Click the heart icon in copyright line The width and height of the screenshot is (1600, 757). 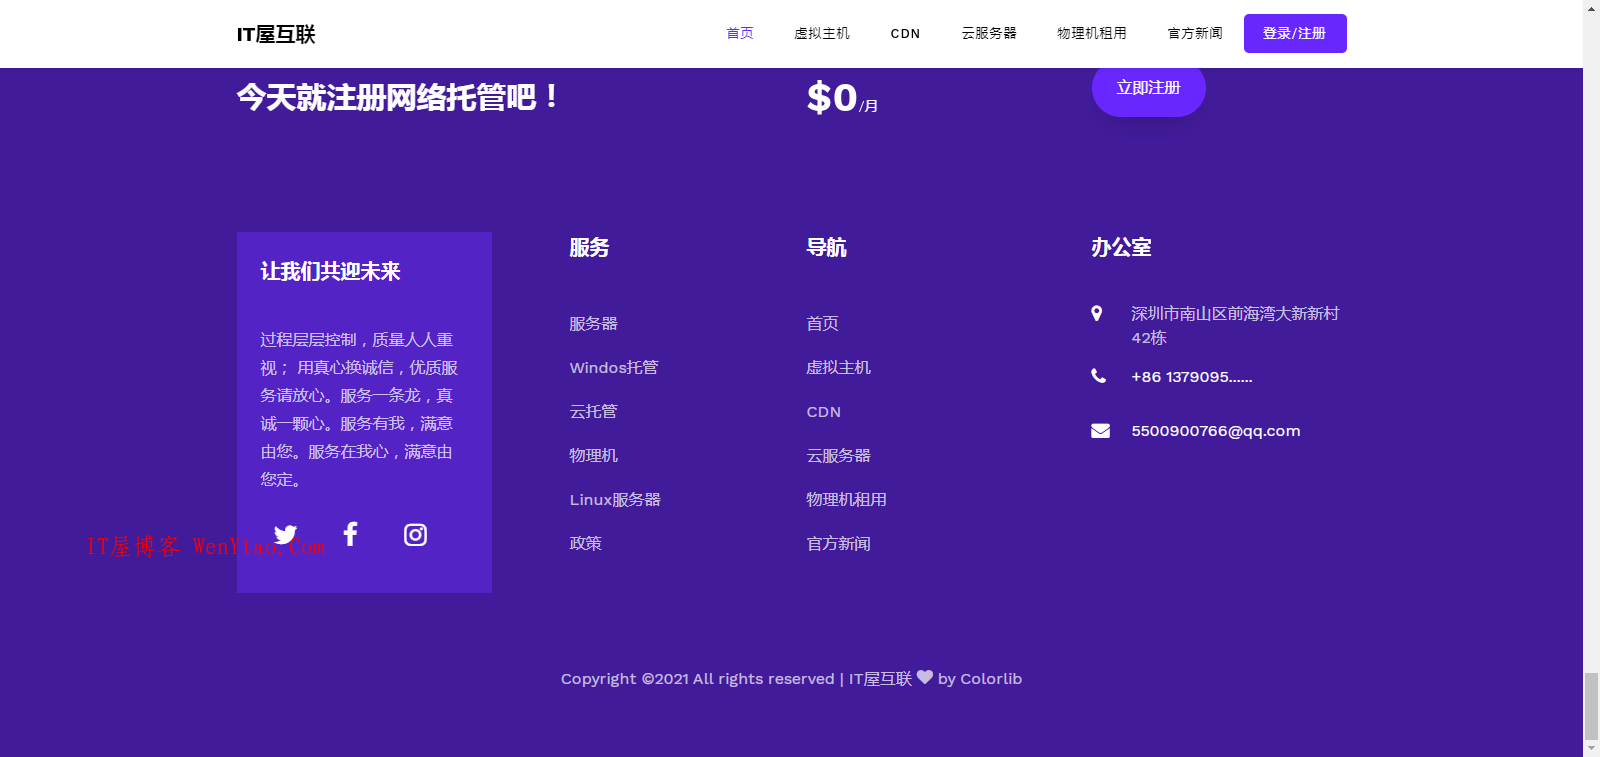click(x=925, y=677)
